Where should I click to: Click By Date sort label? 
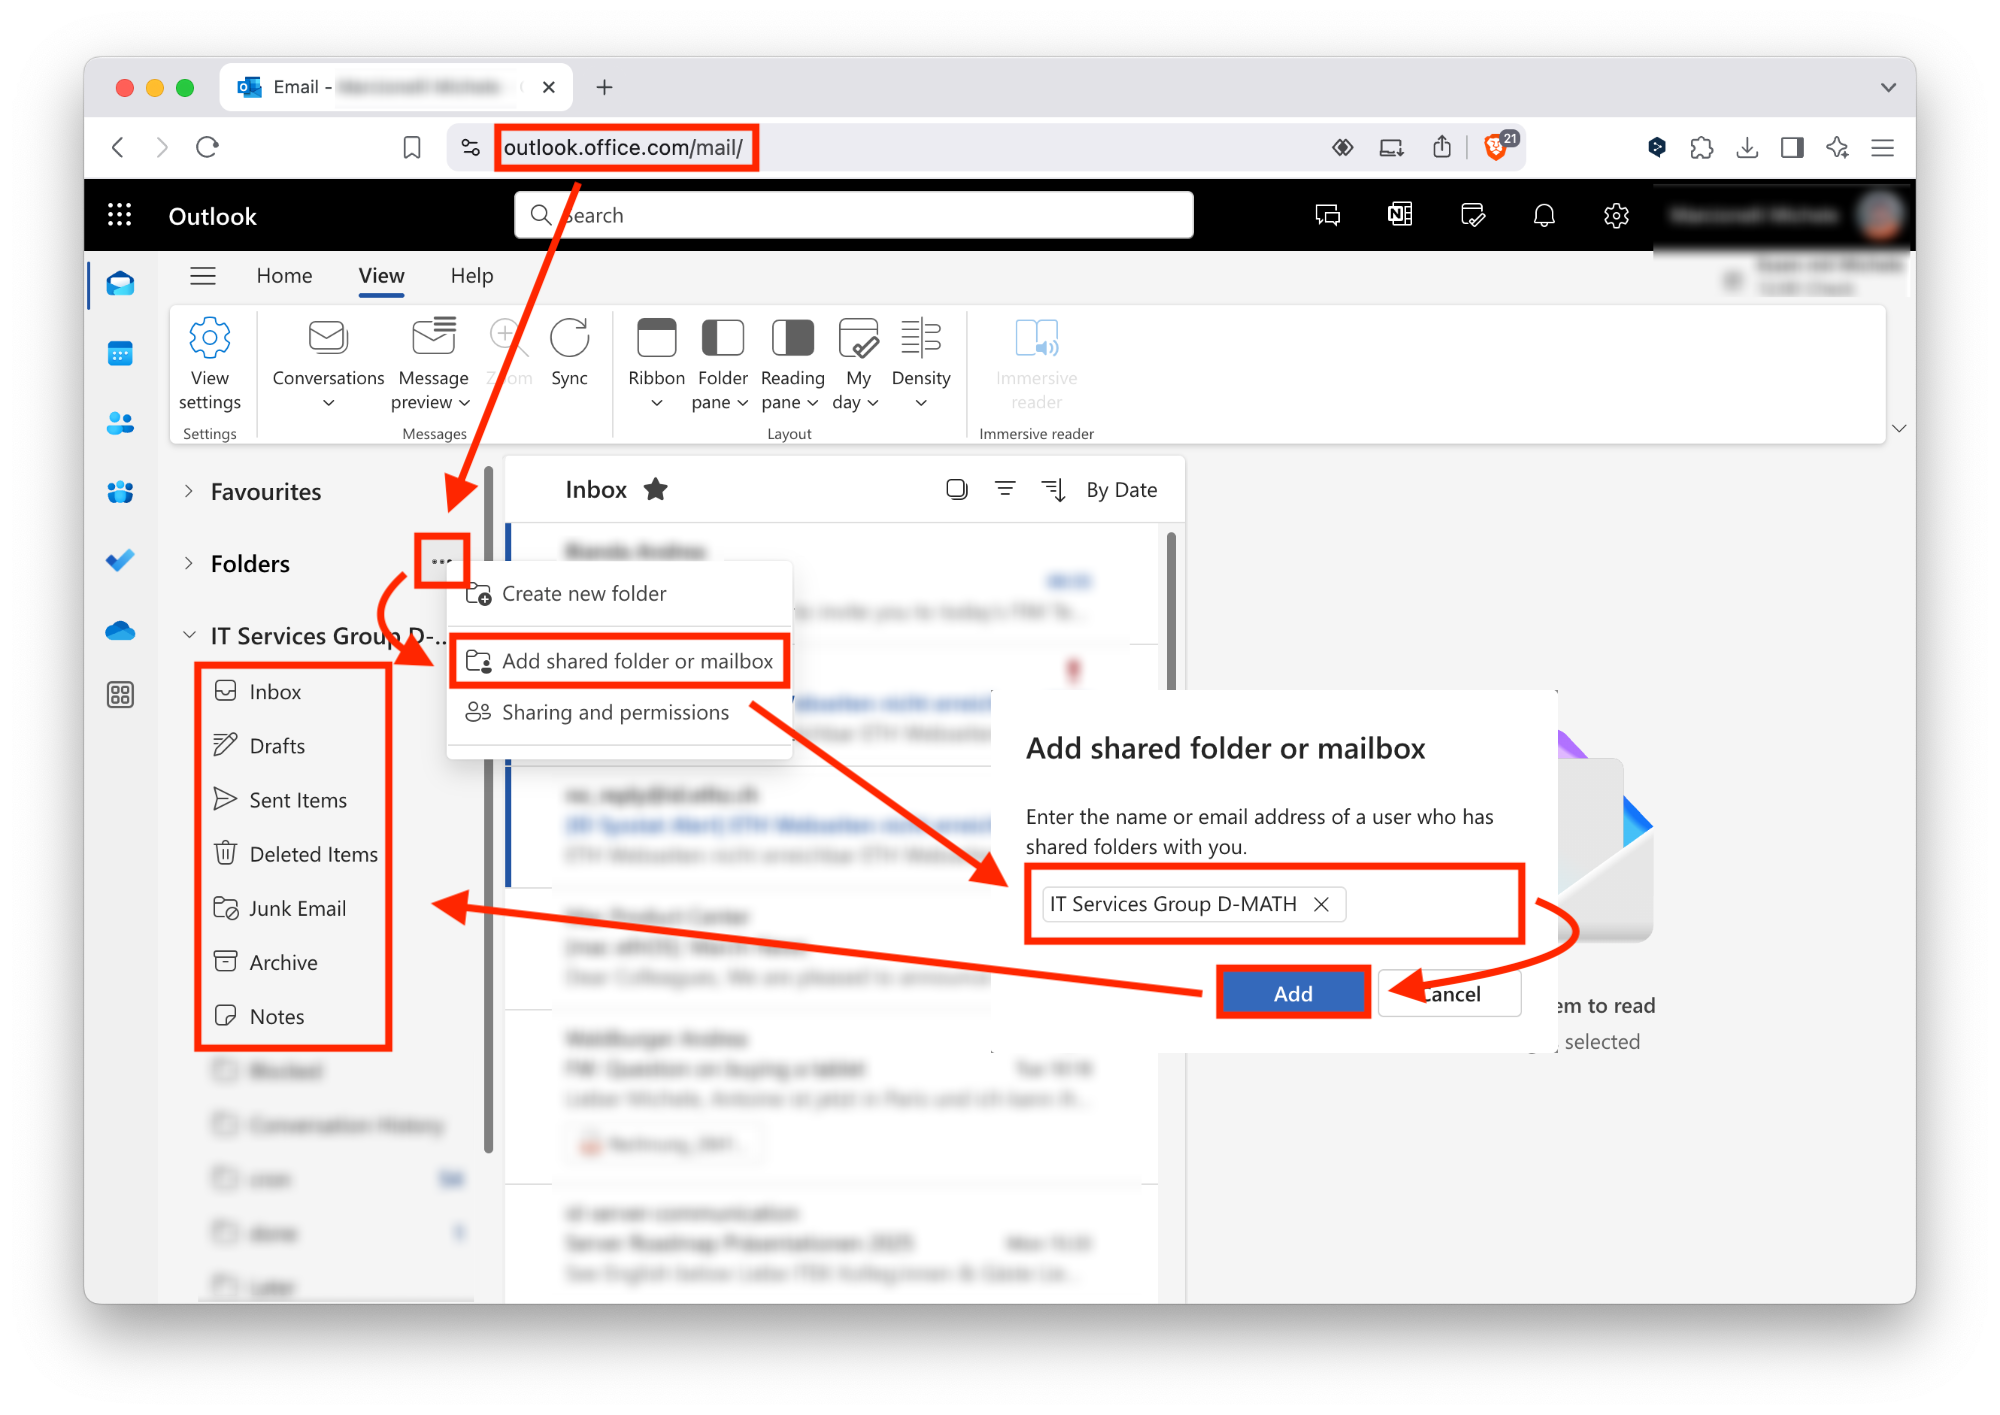coord(1122,490)
